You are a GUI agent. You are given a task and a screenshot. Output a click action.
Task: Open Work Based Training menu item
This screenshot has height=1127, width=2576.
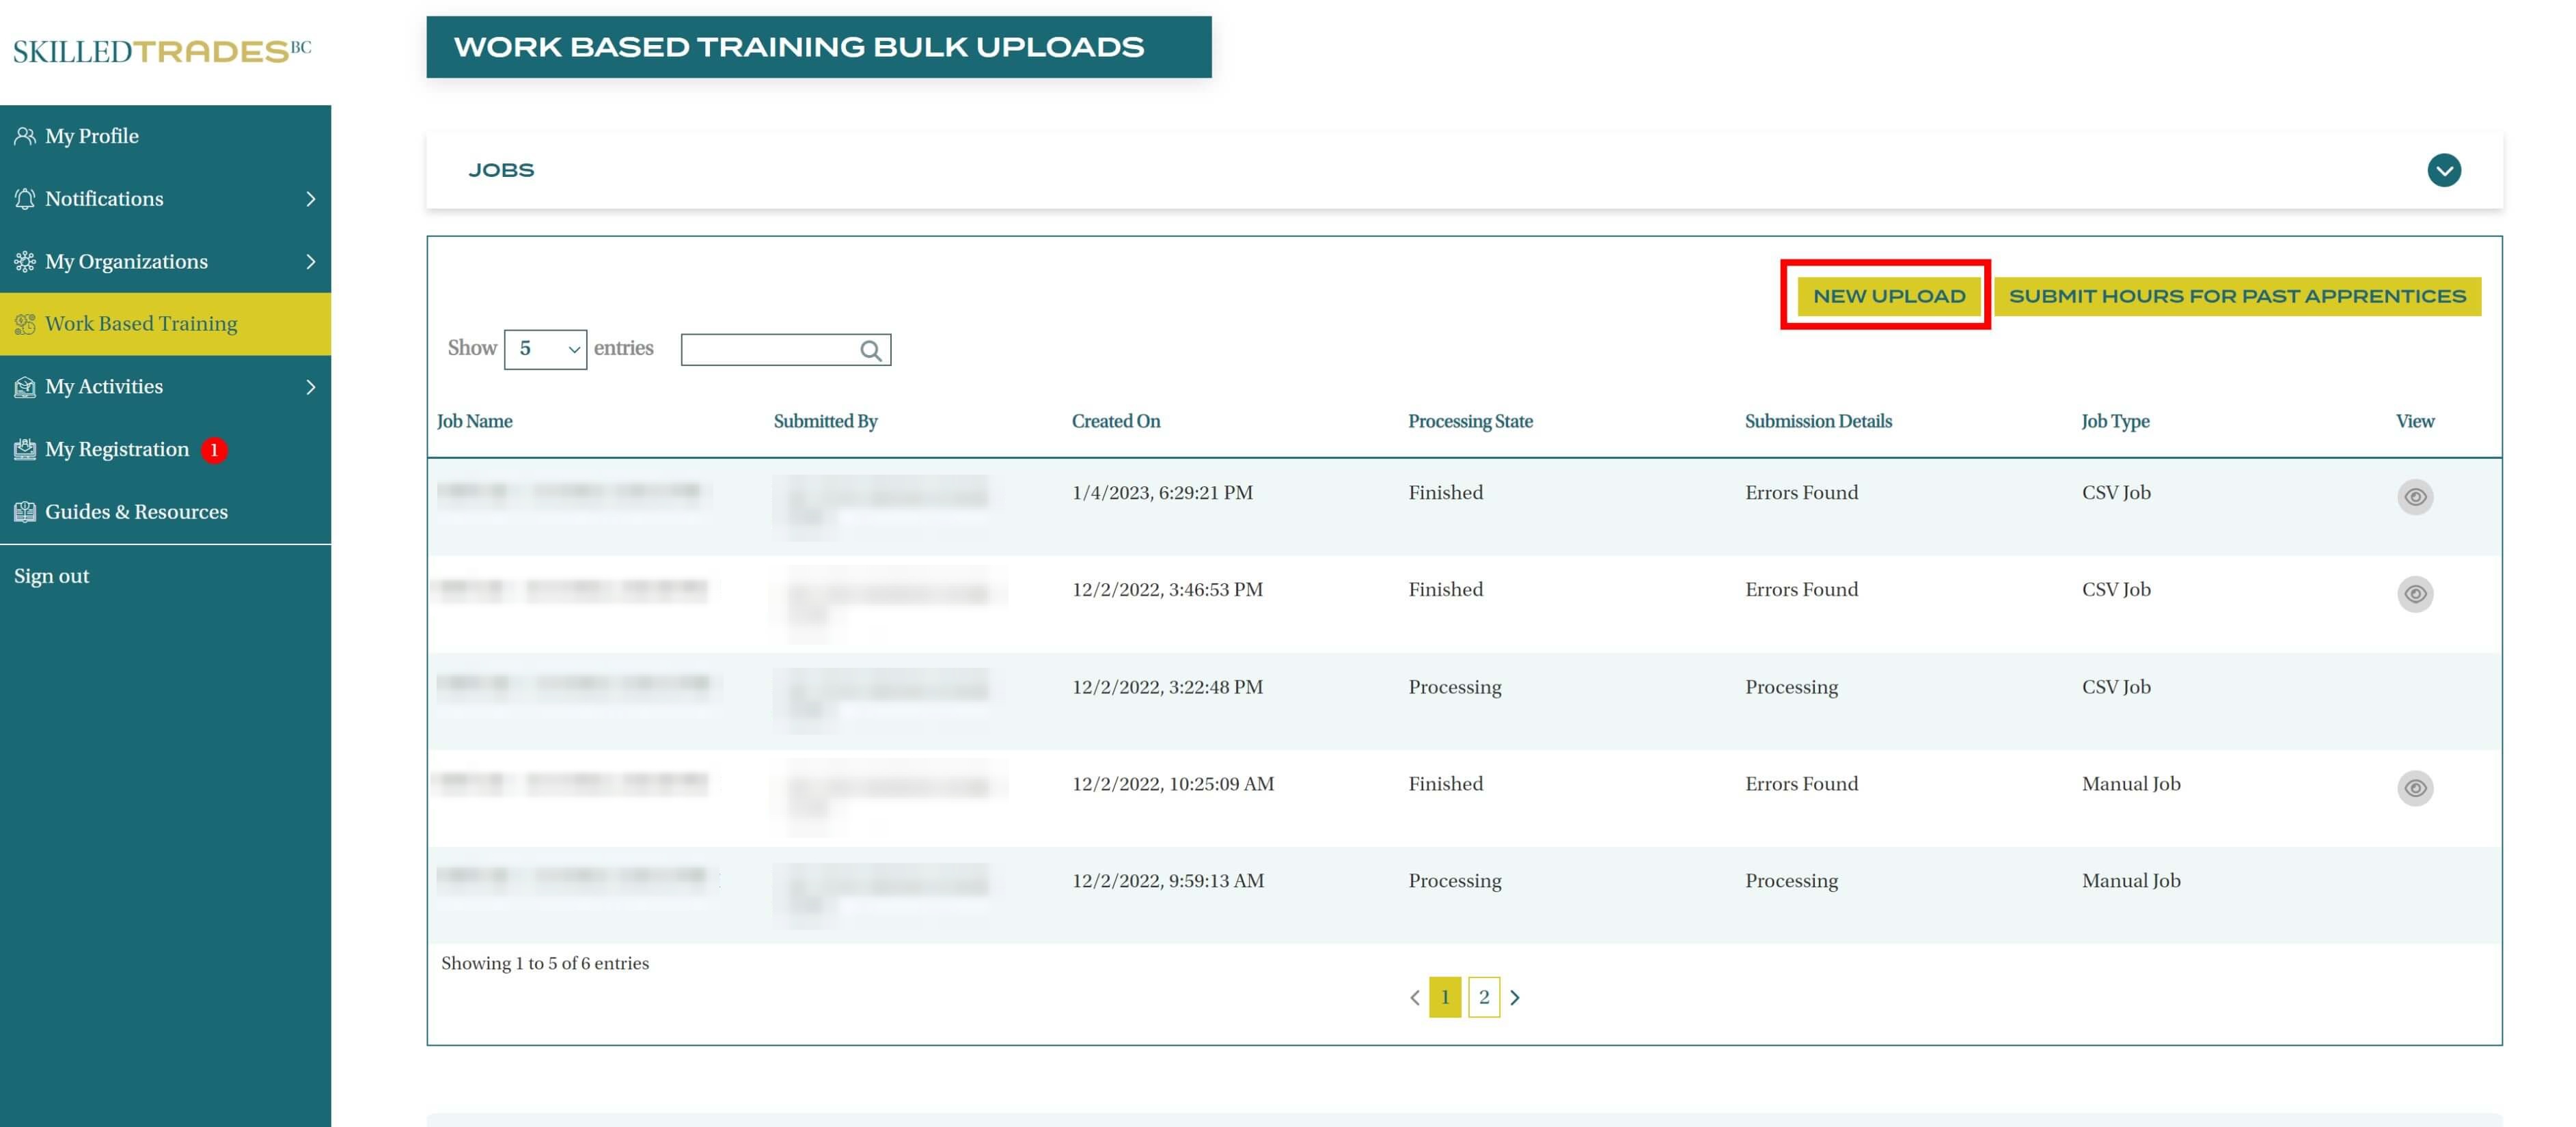[x=140, y=324]
